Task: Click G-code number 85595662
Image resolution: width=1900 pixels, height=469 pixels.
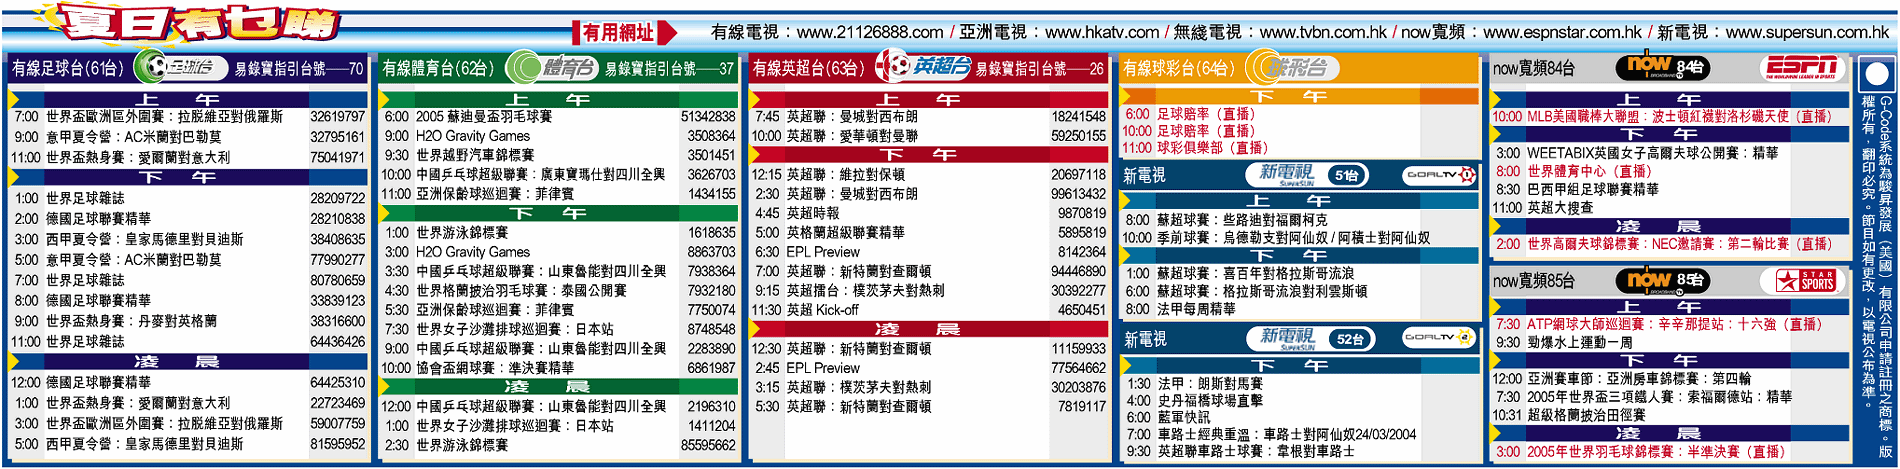Action: pyautogui.click(x=708, y=445)
